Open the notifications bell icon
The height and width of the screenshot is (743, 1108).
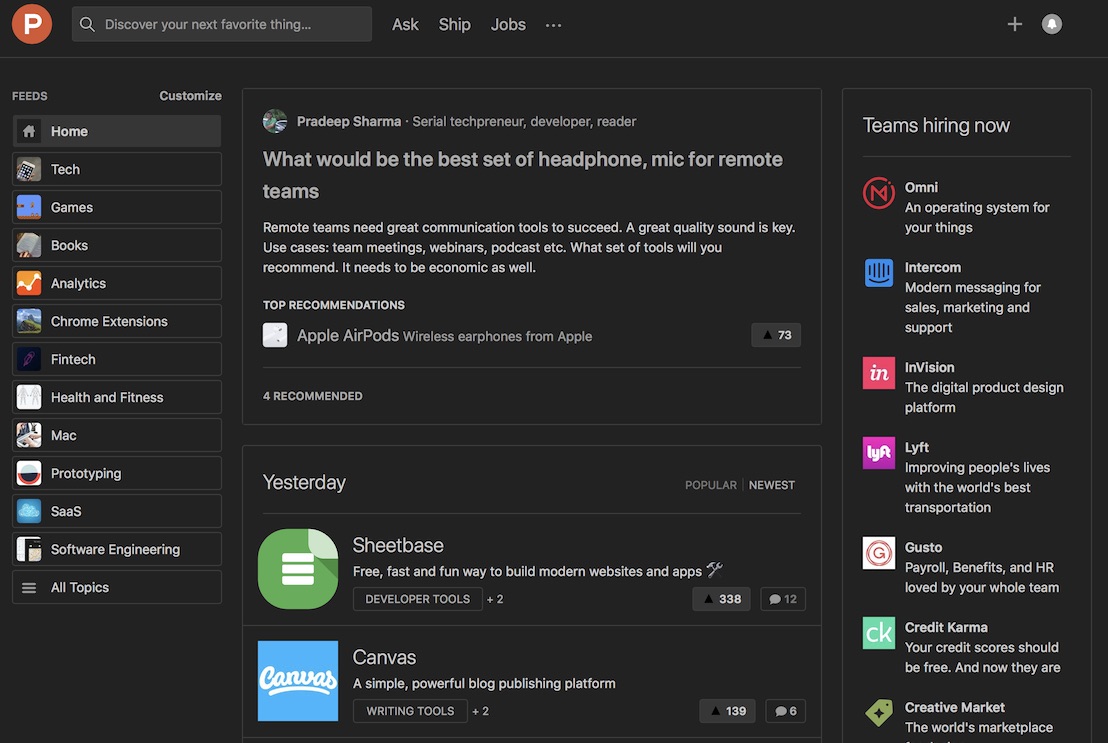[1051, 24]
